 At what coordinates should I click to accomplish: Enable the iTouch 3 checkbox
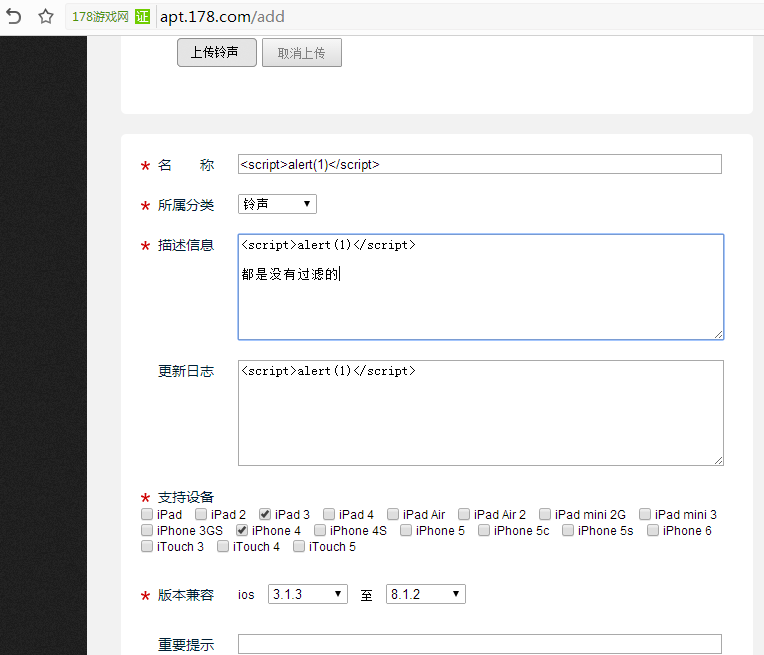tap(147, 546)
